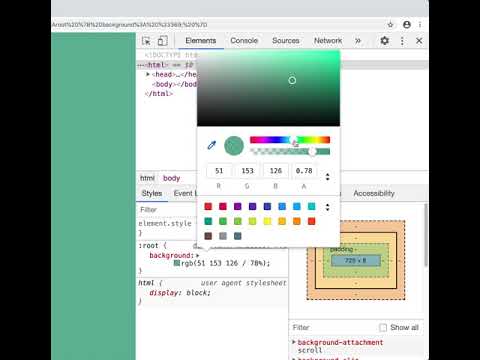Toggle color format RGBA switcher arrows
The width and height of the screenshot is (480, 360).
[328, 177]
